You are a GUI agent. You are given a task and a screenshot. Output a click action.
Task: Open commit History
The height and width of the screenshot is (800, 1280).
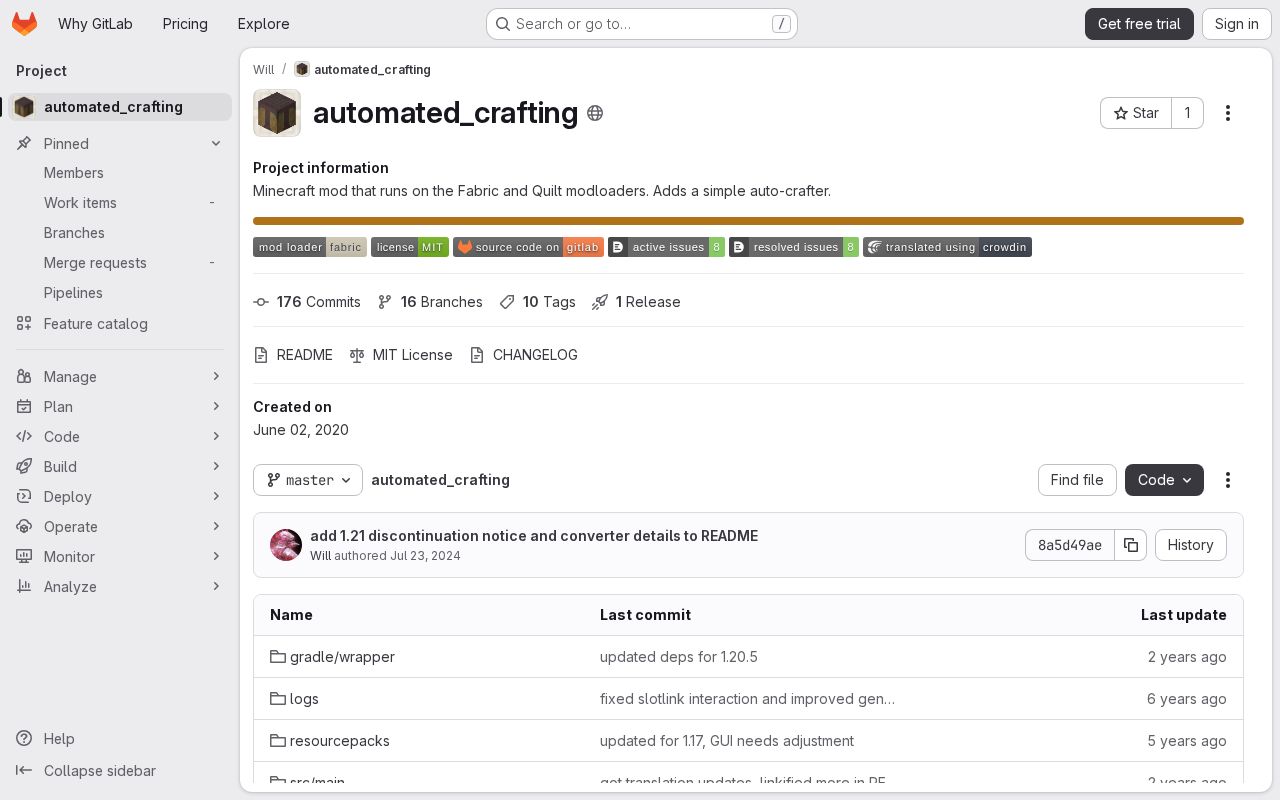1190,545
